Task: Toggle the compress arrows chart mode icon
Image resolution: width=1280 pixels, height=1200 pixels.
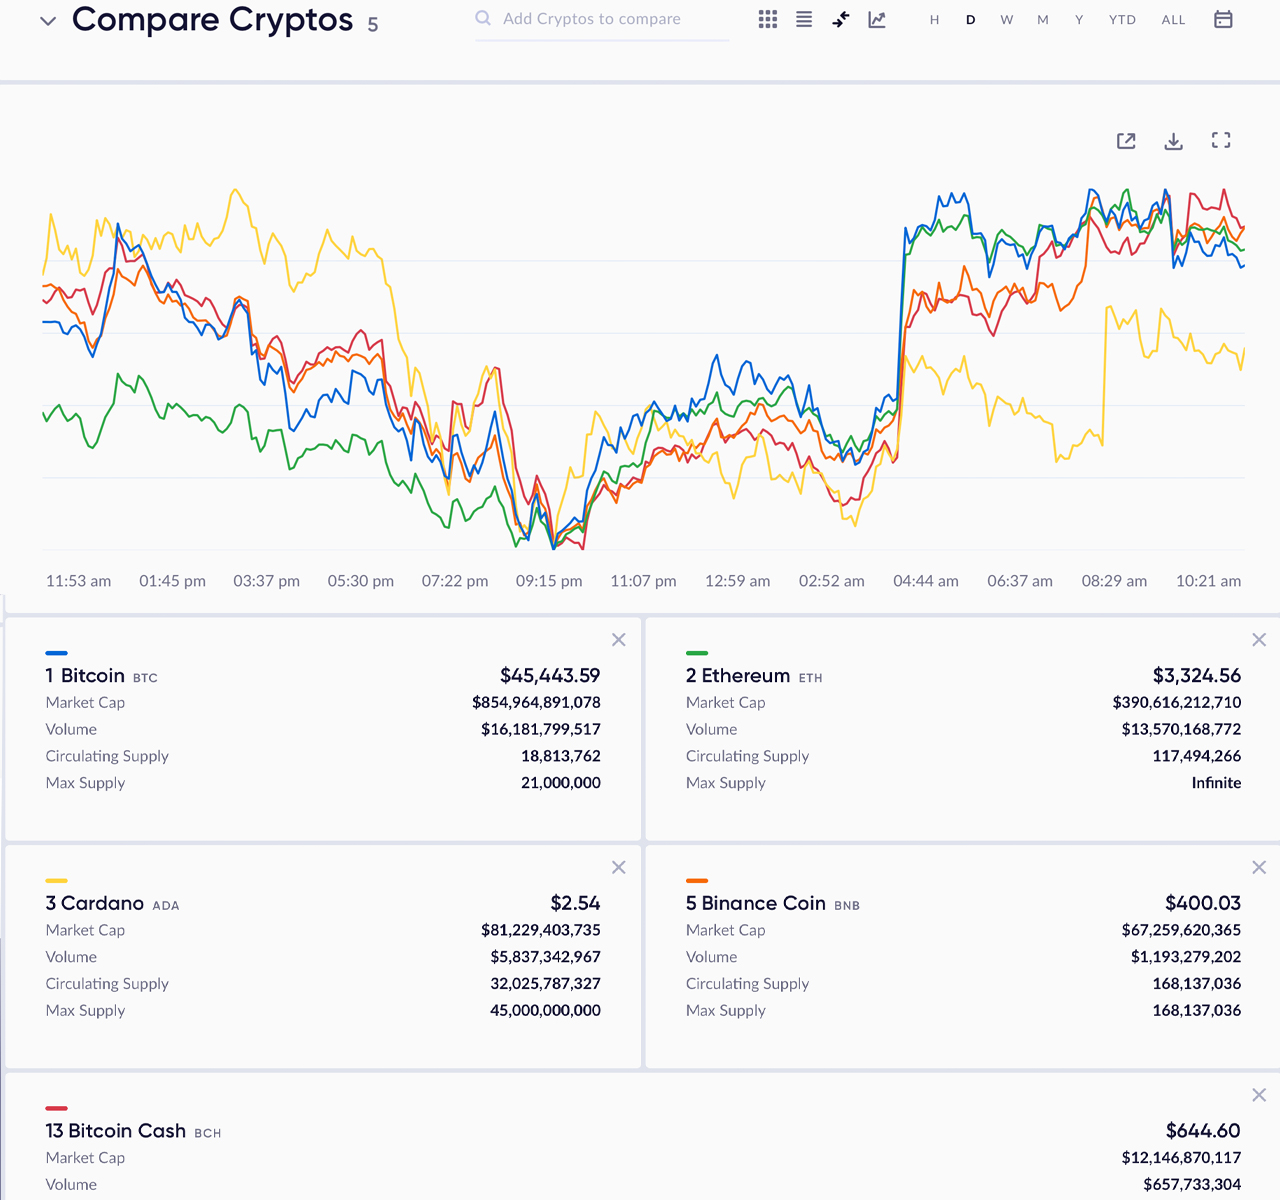Action: click(x=841, y=19)
